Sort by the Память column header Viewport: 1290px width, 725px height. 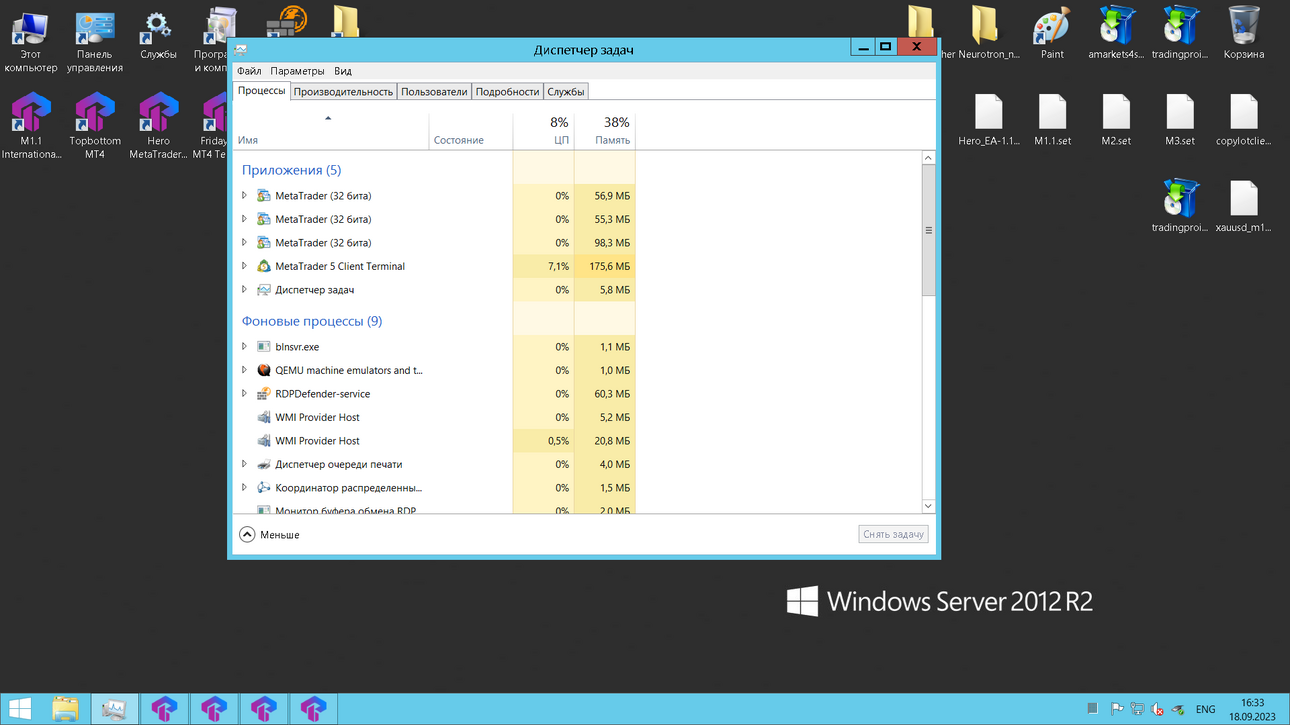pyautogui.click(x=604, y=131)
